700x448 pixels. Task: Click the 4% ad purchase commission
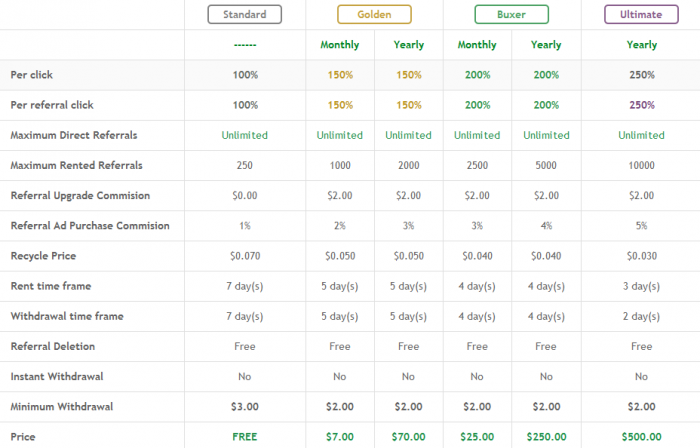546,225
